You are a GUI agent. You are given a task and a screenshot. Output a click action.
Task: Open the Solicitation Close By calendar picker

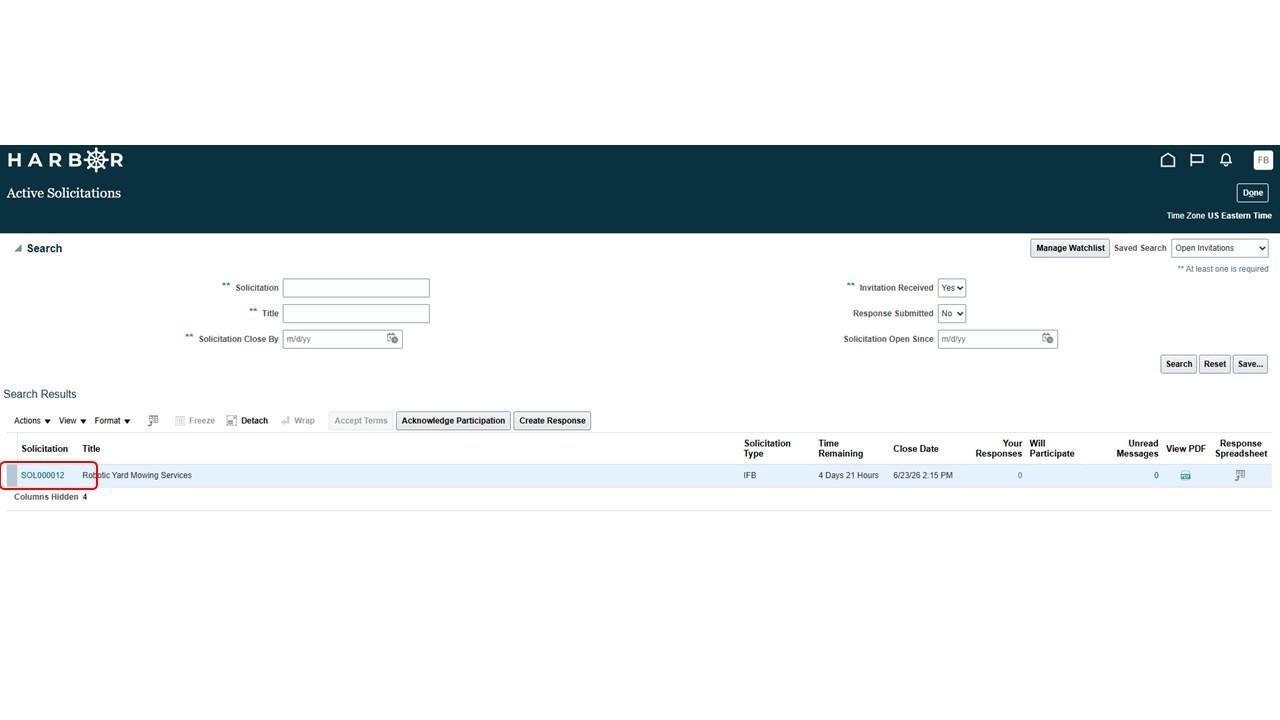(x=393, y=339)
